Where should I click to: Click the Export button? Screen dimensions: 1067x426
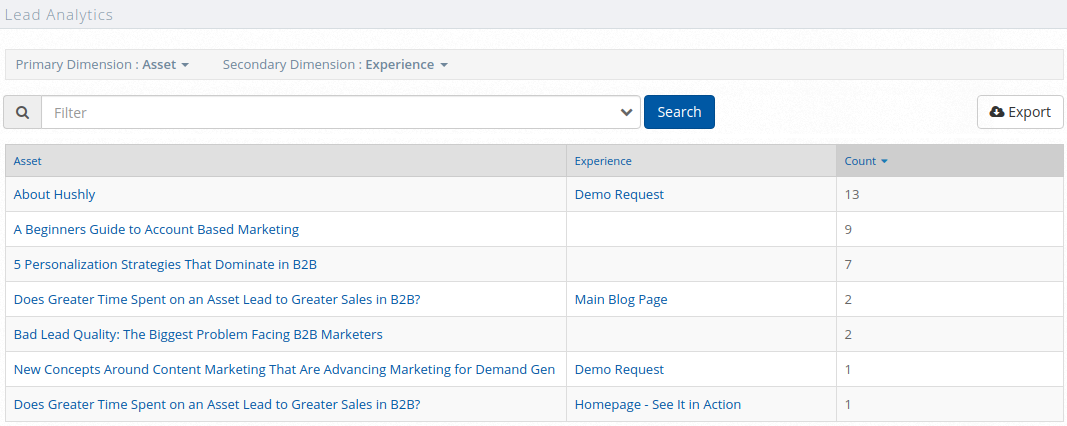click(1020, 112)
